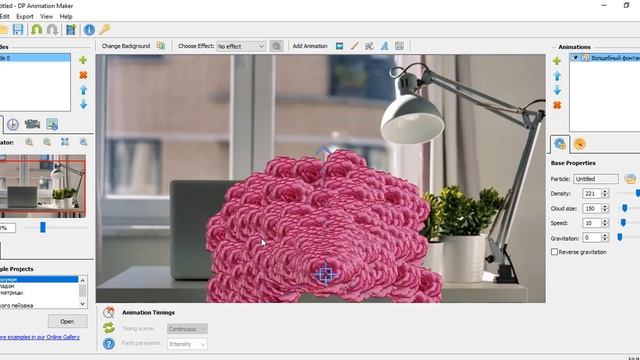Open the Continuous timing scheme dropdown
This screenshot has height=360, width=640.
click(187, 329)
